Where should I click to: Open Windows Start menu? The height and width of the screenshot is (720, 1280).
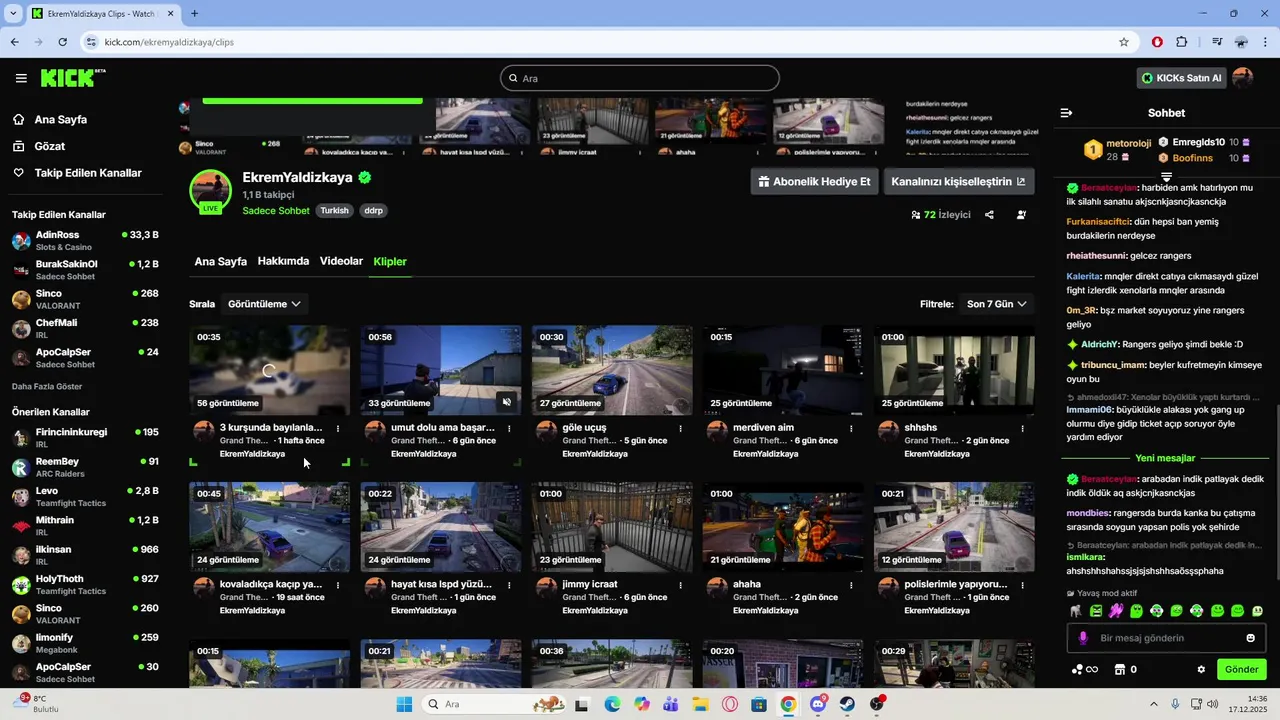point(404,704)
